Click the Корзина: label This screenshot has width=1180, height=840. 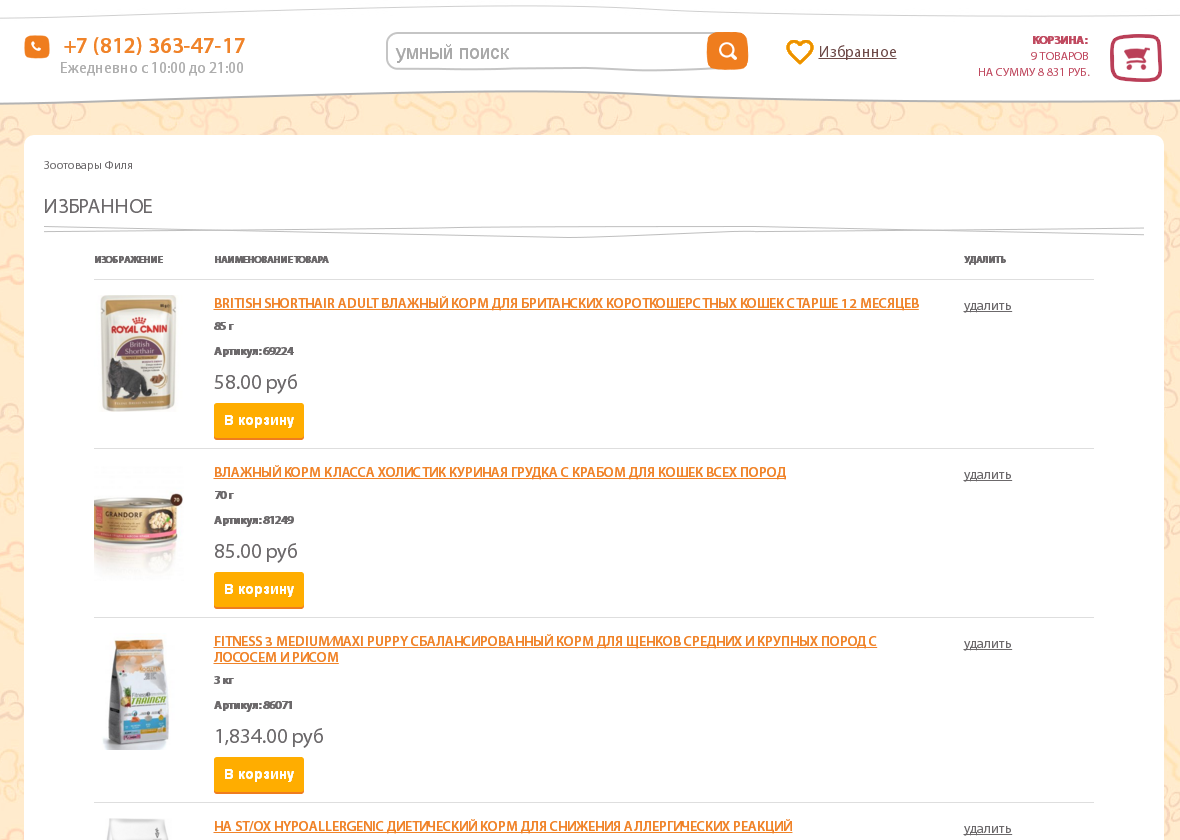click(1060, 40)
